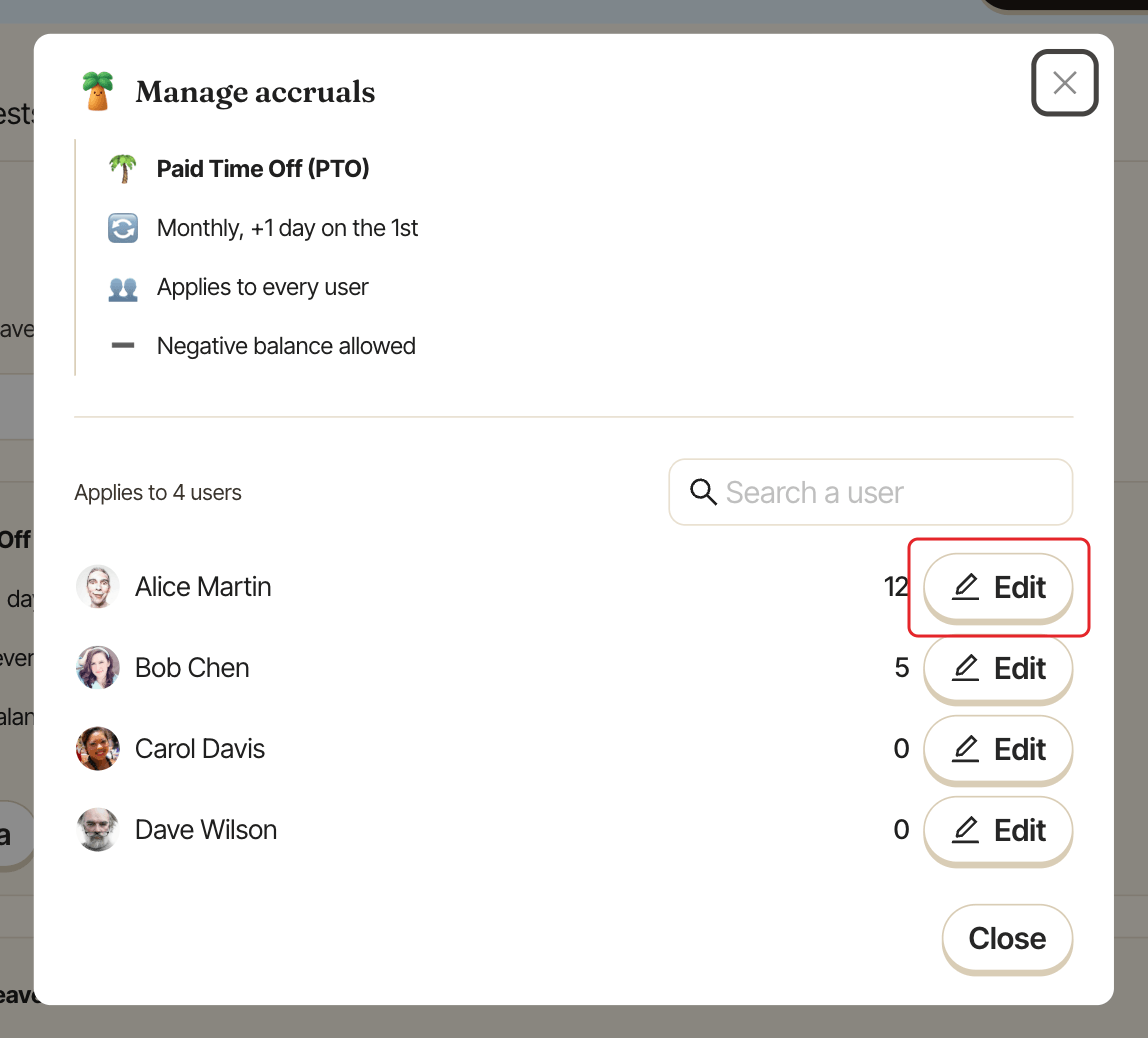Click Bob Chen's avatar
Screen dimensions: 1148x1038
[x=97, y=668]
